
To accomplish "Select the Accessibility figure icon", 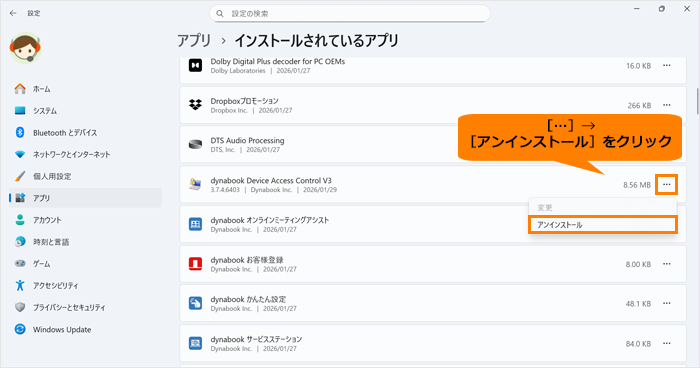I will click(20, 285).
